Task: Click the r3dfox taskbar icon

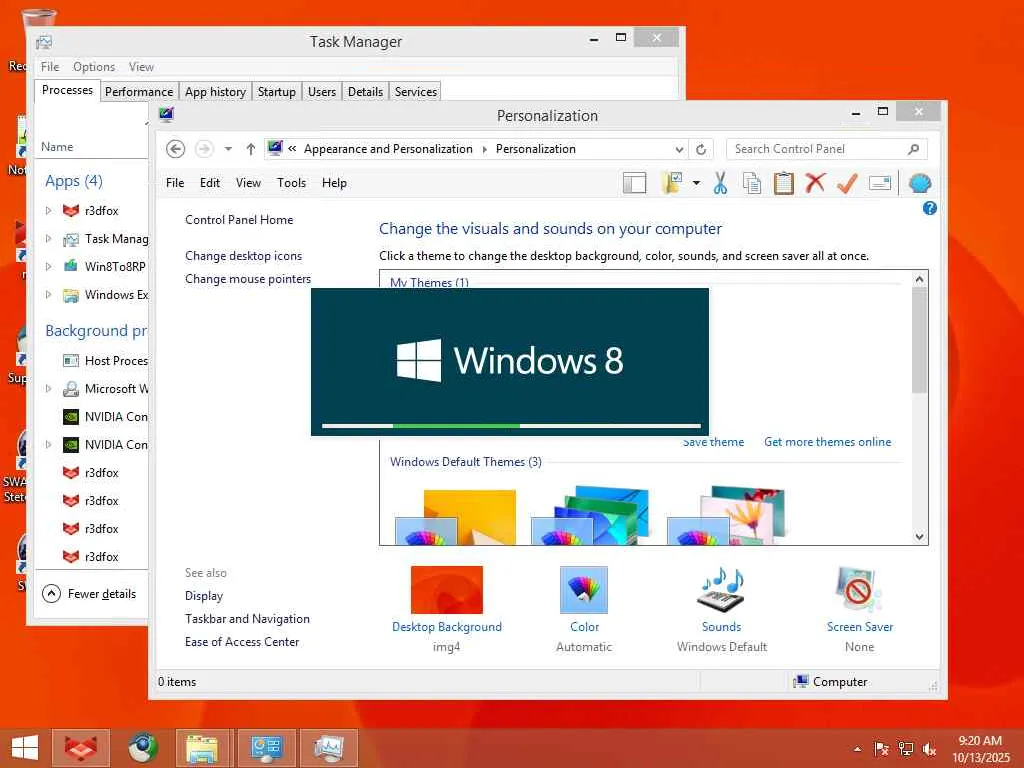Action: coord(80,748)
